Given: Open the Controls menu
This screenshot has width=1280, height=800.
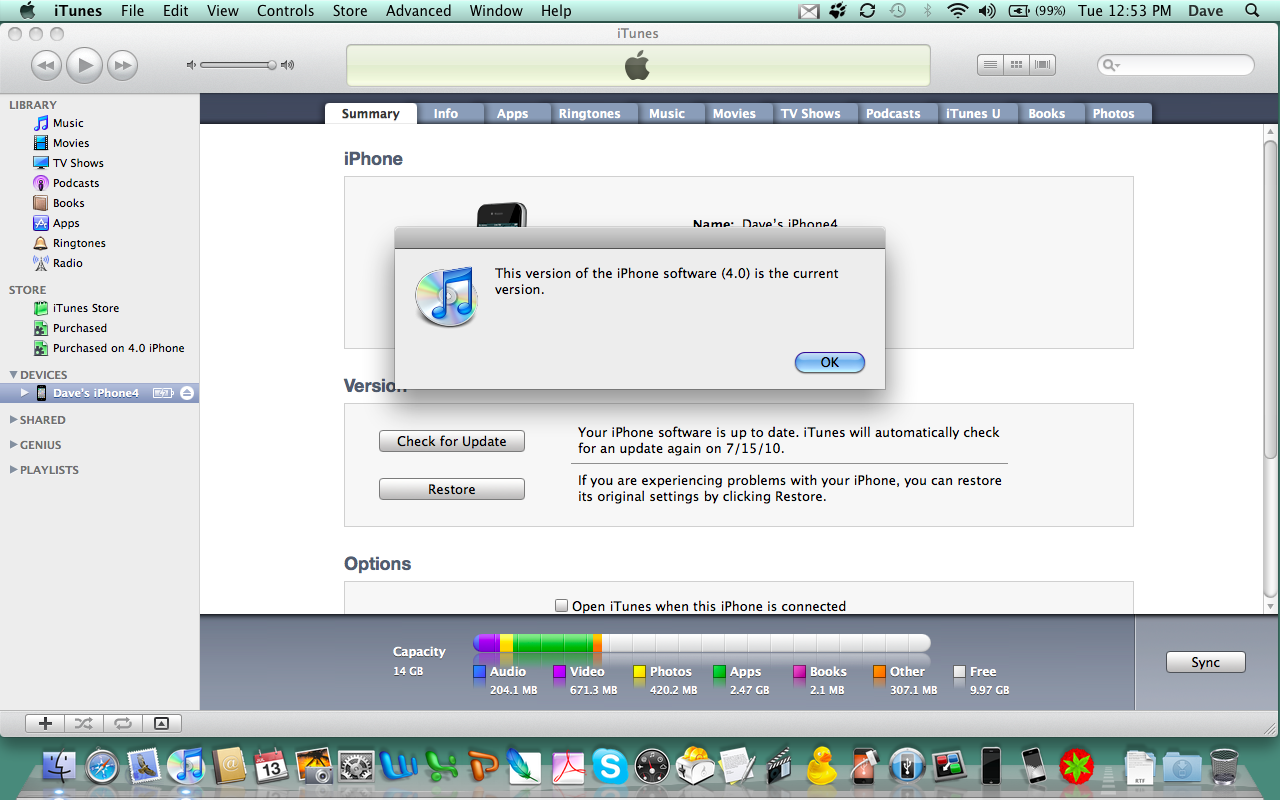Looking at the screenshot, I should click(285, 11).
